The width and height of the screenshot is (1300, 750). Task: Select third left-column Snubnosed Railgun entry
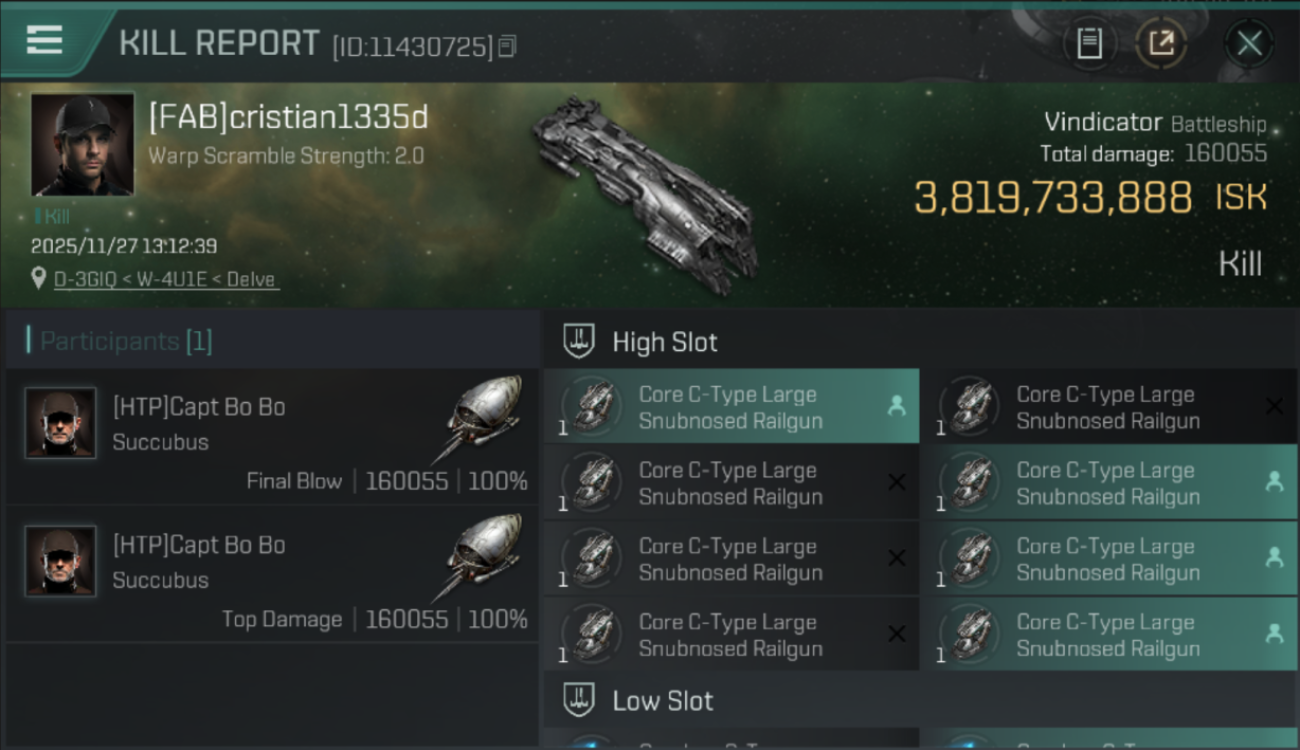[x=730, y=559]
